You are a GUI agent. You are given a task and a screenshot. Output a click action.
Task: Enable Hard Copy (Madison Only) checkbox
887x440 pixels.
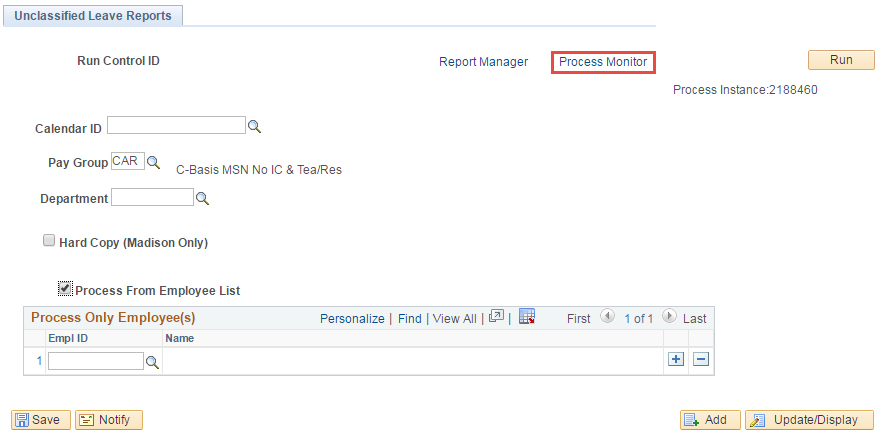click(49, 240)
